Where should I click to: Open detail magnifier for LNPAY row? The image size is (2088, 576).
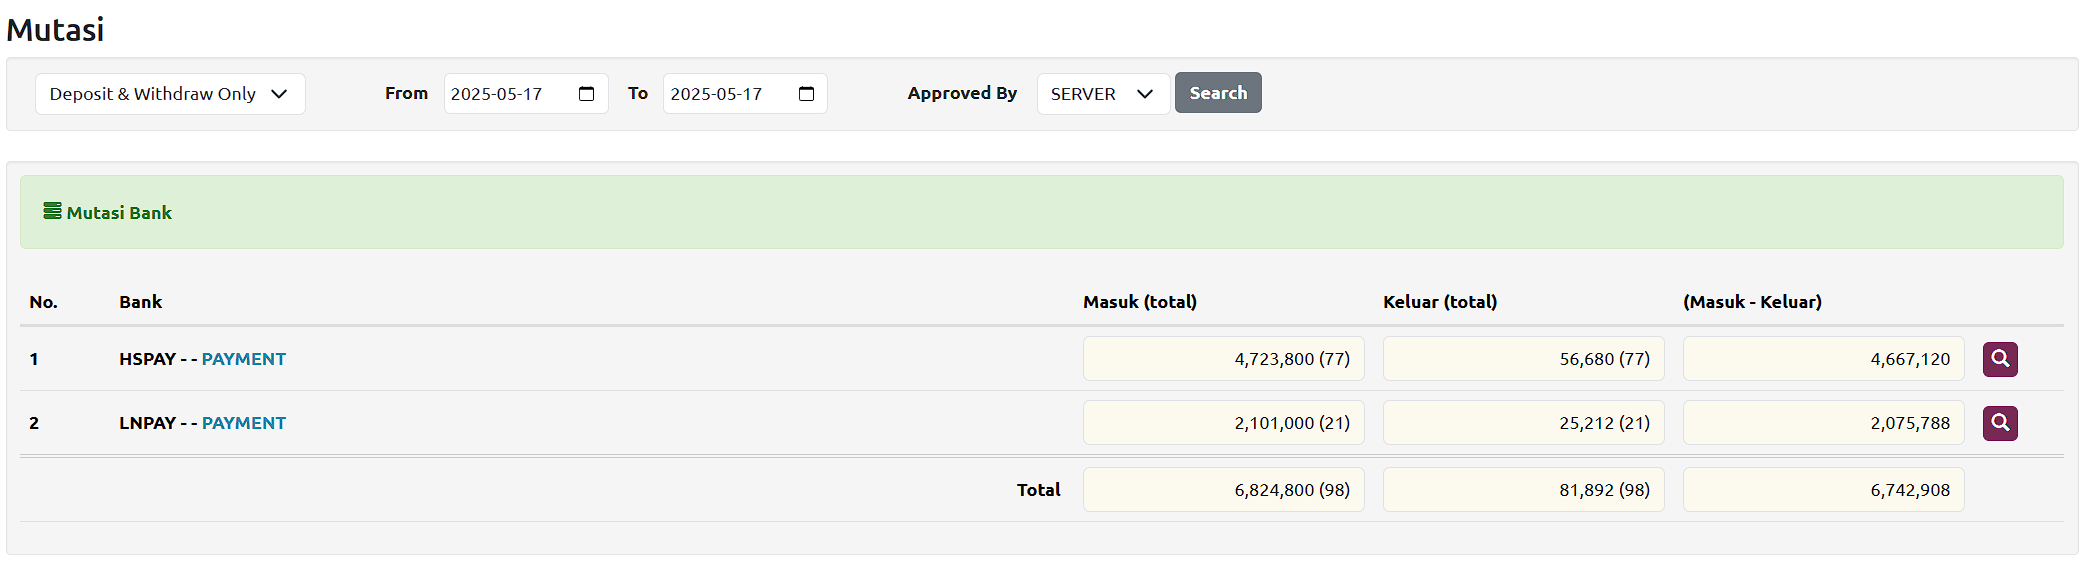click(2000, 423)
